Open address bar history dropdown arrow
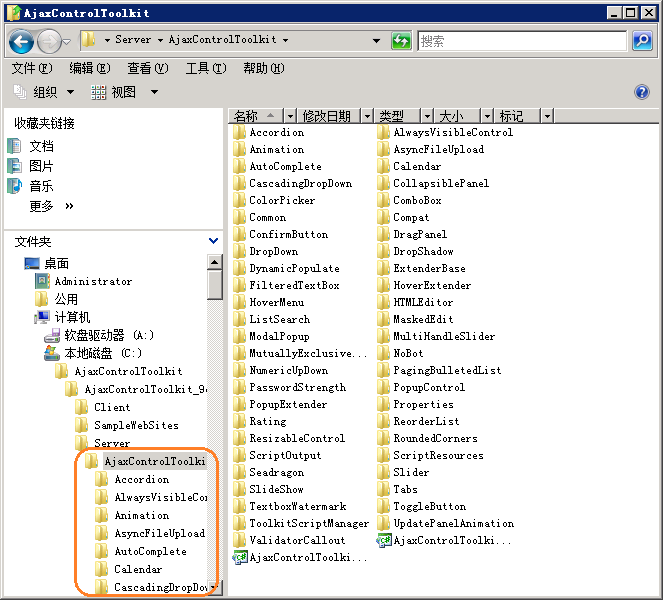The width and height of the screenshot is (663, 600). coord(376,41)
